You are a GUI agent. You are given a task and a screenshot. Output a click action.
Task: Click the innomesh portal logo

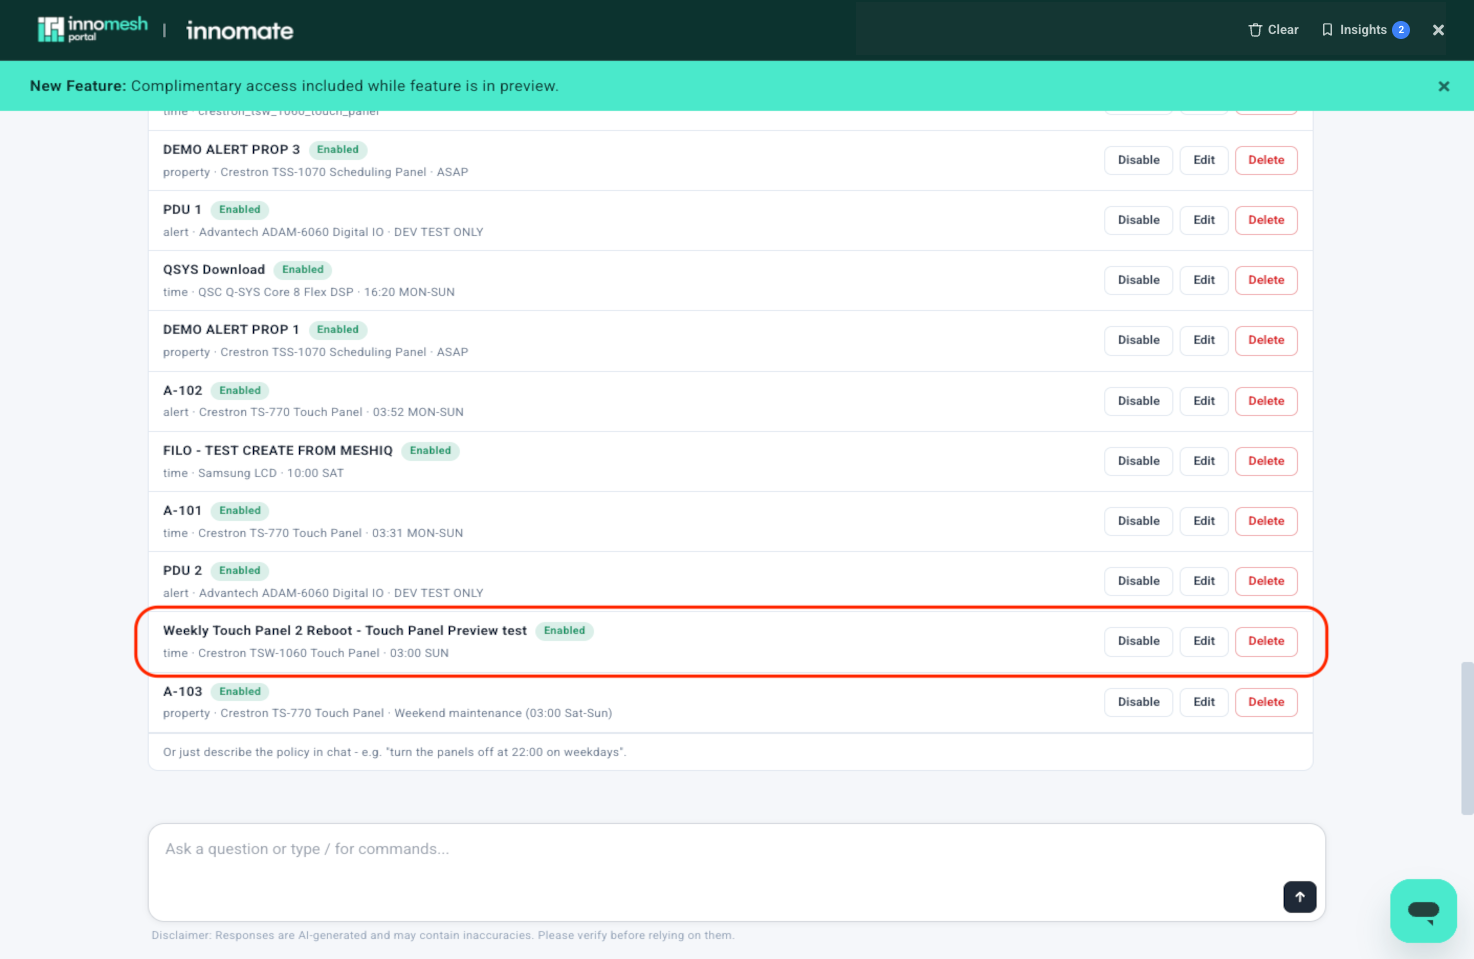(92, 30)
